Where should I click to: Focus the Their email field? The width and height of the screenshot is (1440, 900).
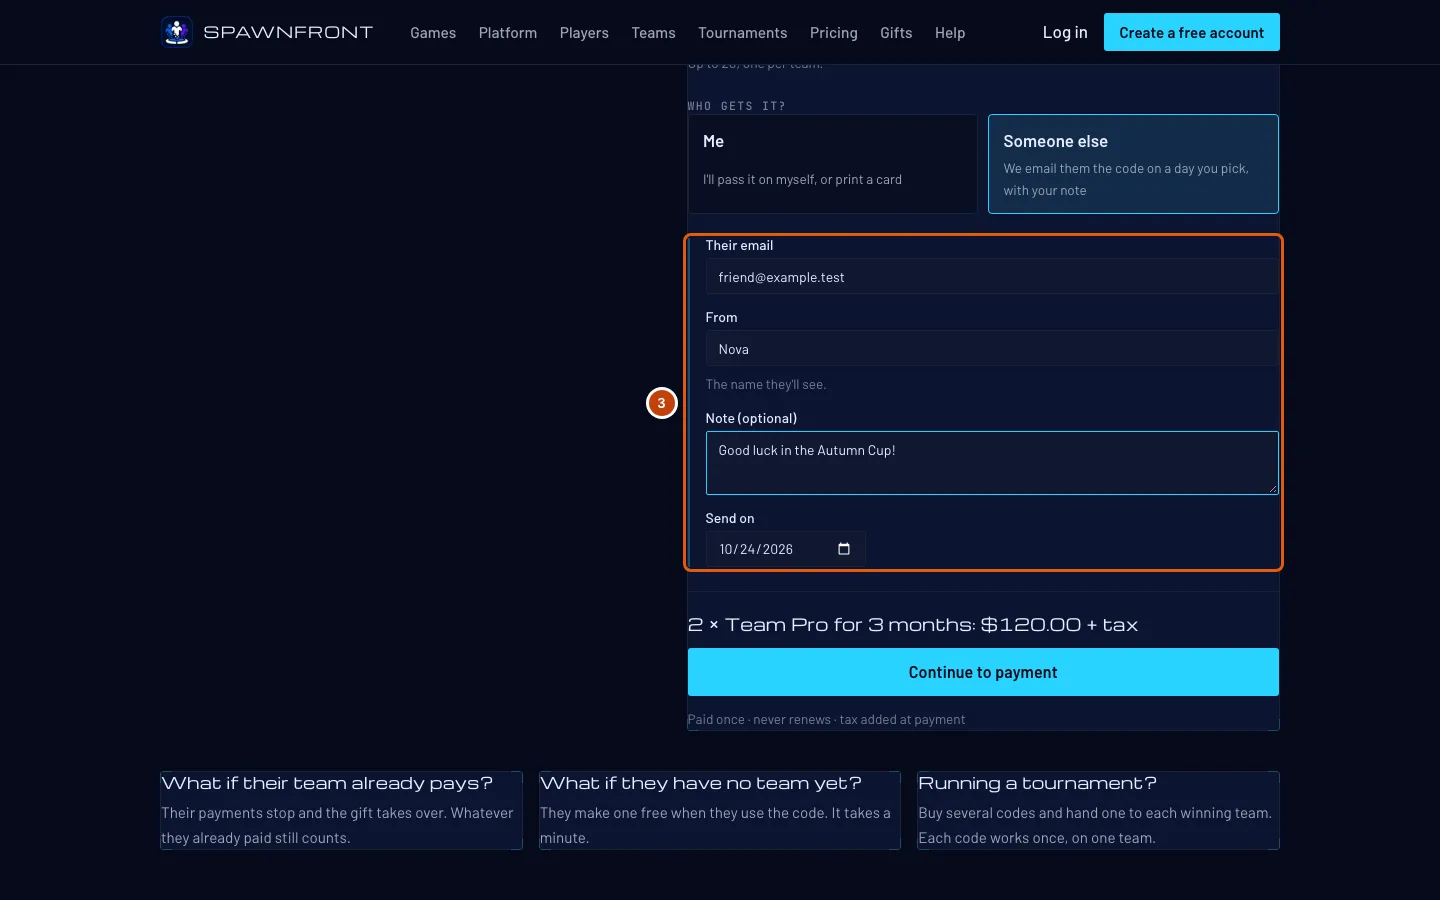pos(992,277)
